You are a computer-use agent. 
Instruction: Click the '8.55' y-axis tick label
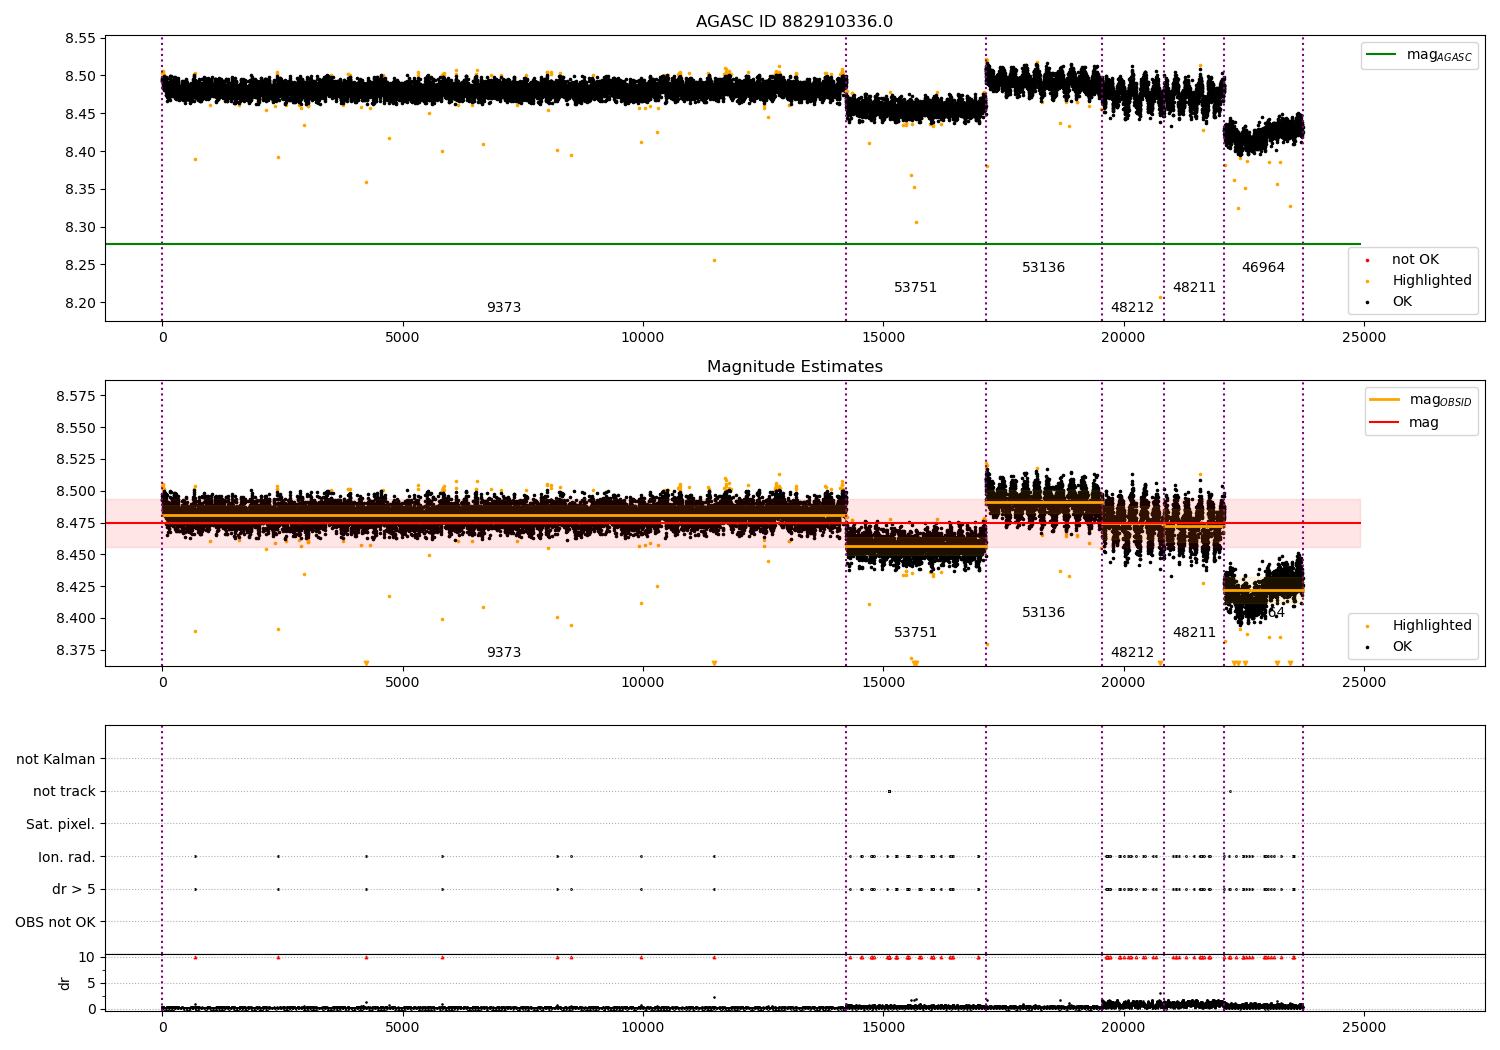coord(80,38)
